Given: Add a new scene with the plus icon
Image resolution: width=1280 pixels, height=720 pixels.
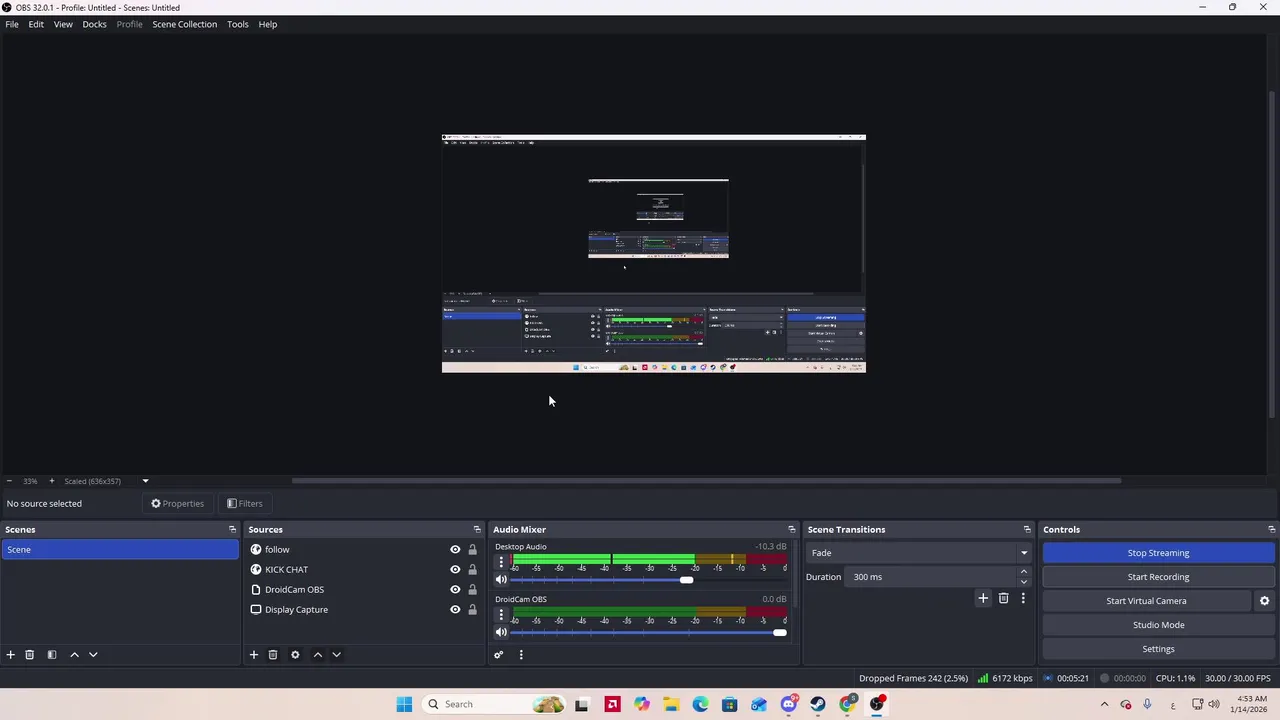Looking at the screenshot, I should [10, 655].
